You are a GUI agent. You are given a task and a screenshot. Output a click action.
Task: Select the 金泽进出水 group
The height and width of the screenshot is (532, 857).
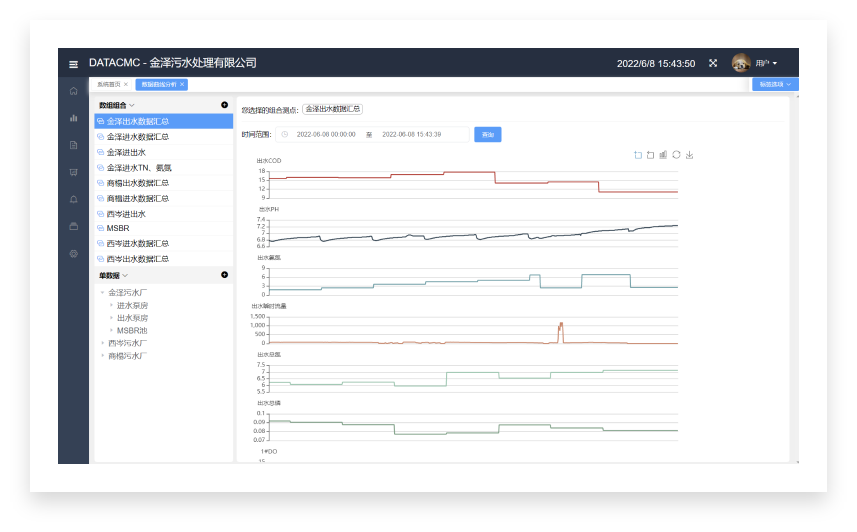[163, 152]
